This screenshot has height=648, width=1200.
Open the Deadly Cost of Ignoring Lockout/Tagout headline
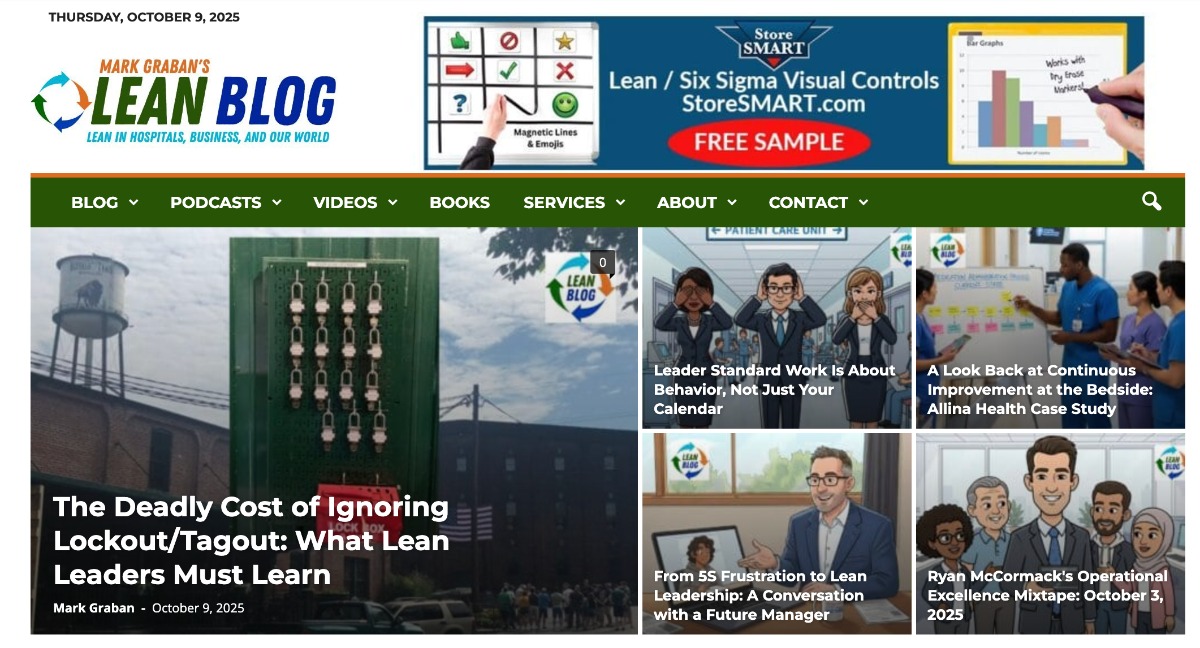point(251,541)
